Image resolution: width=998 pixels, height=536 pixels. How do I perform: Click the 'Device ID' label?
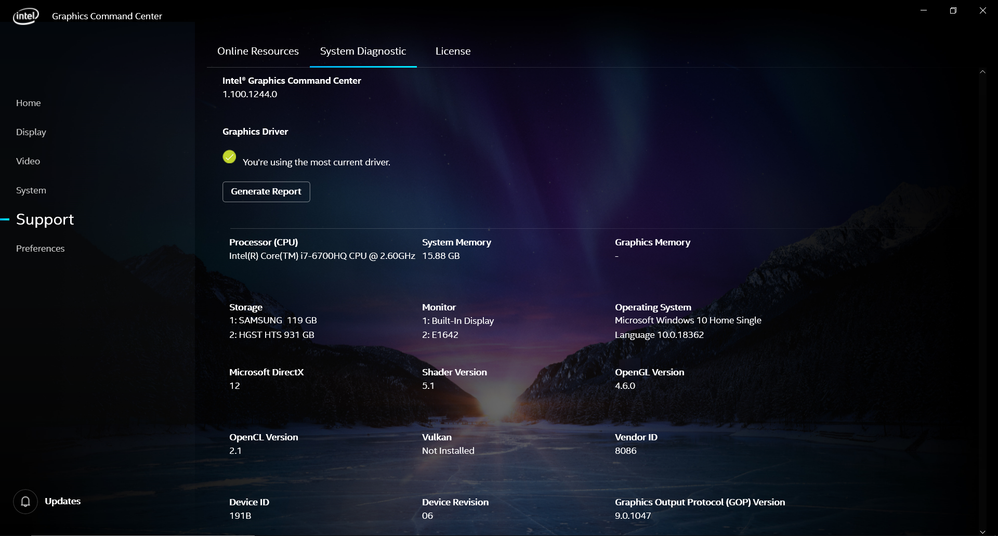249,502
